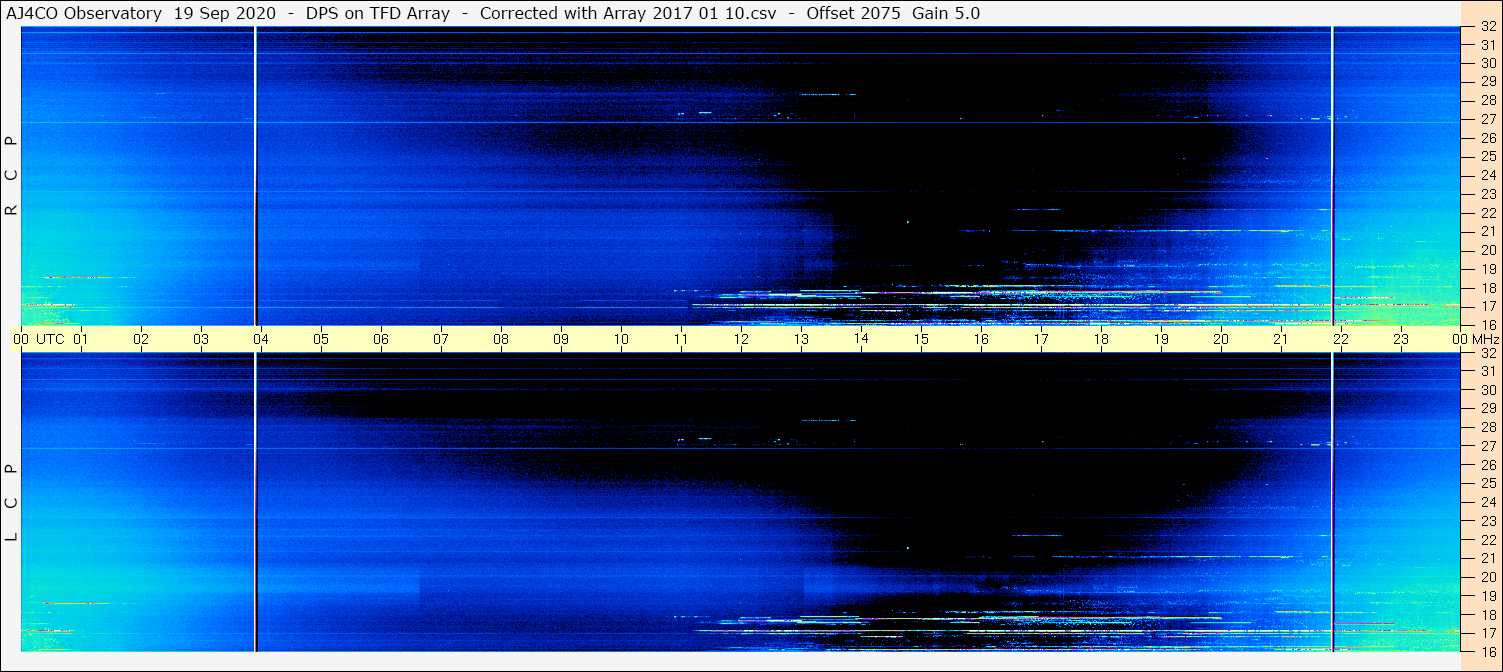Select hour "18" on the UTC time axis
Screen dimensions: 1503x672
click(x=1101, y=339)
